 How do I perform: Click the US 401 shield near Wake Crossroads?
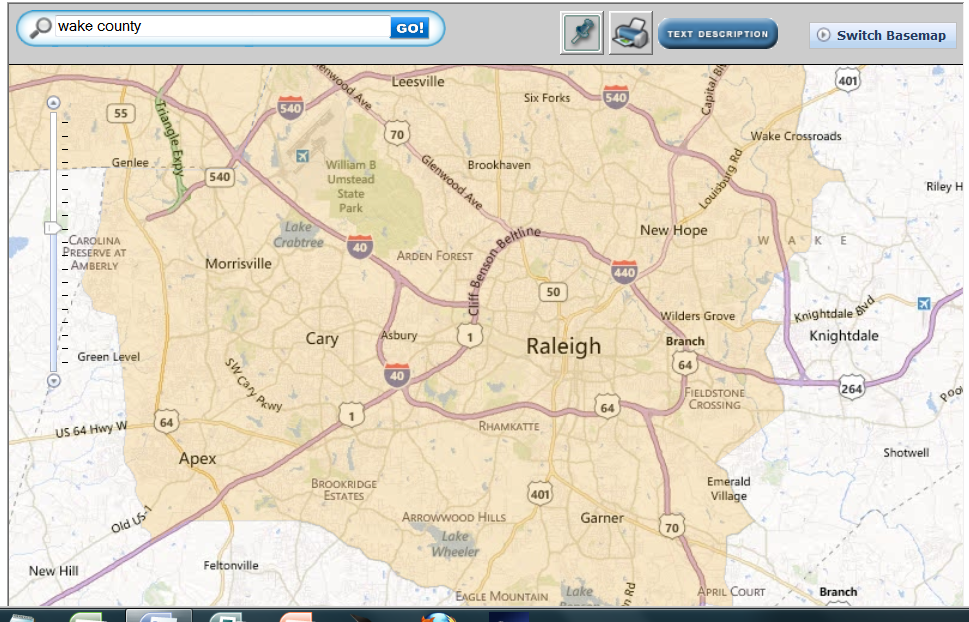pos(848,80)
